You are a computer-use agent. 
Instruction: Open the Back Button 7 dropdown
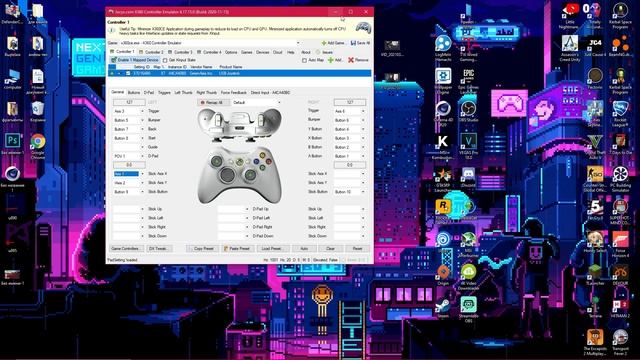(x=142, y=129)
